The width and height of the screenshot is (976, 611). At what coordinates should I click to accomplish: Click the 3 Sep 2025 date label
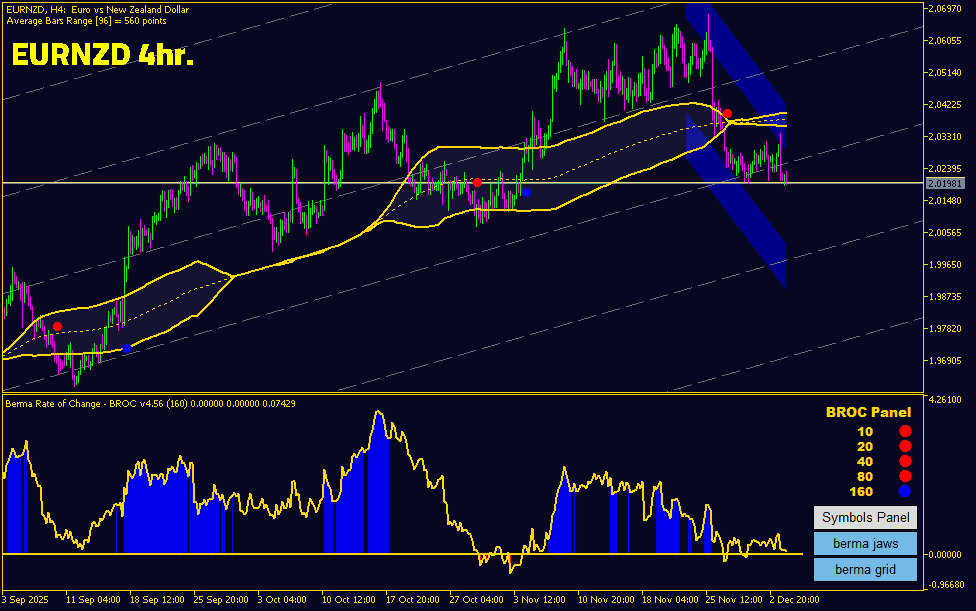[25, 600]
